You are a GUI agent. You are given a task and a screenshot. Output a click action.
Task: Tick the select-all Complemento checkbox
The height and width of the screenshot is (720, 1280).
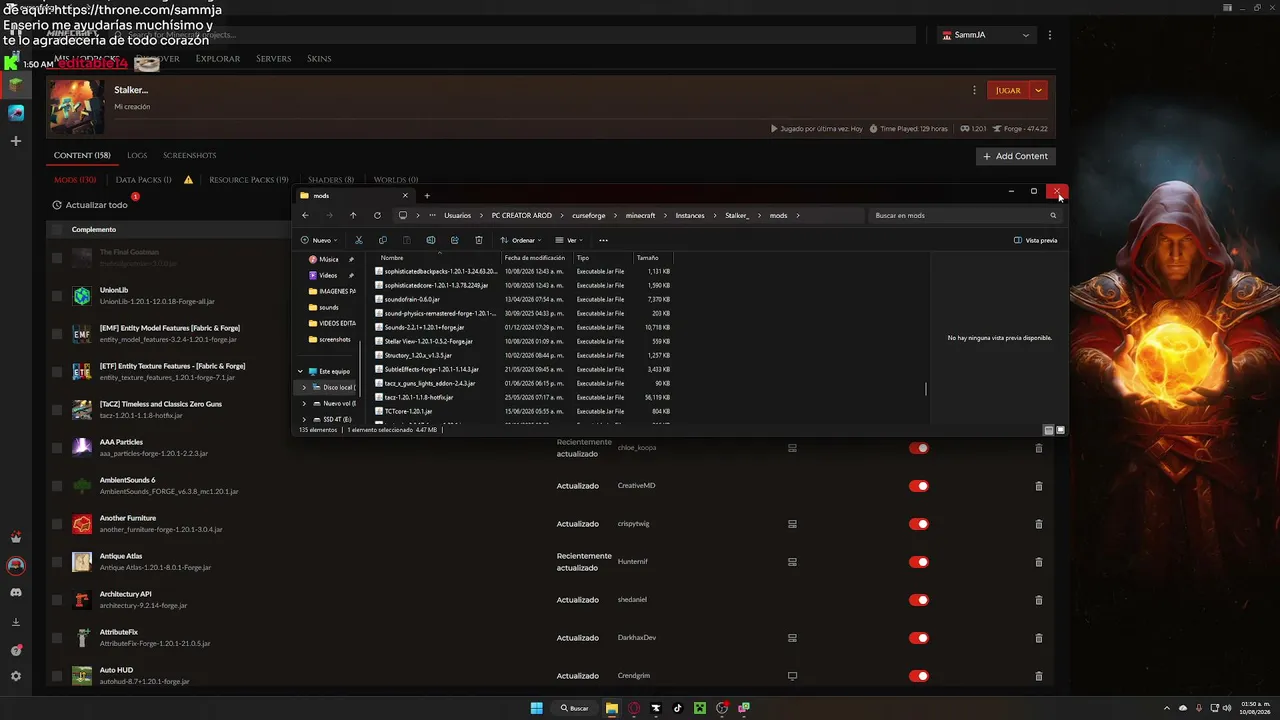57,230
